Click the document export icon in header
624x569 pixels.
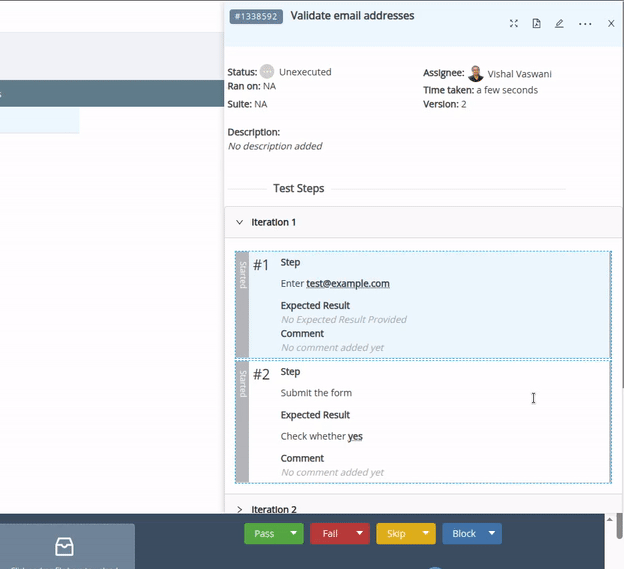point(536,23)
